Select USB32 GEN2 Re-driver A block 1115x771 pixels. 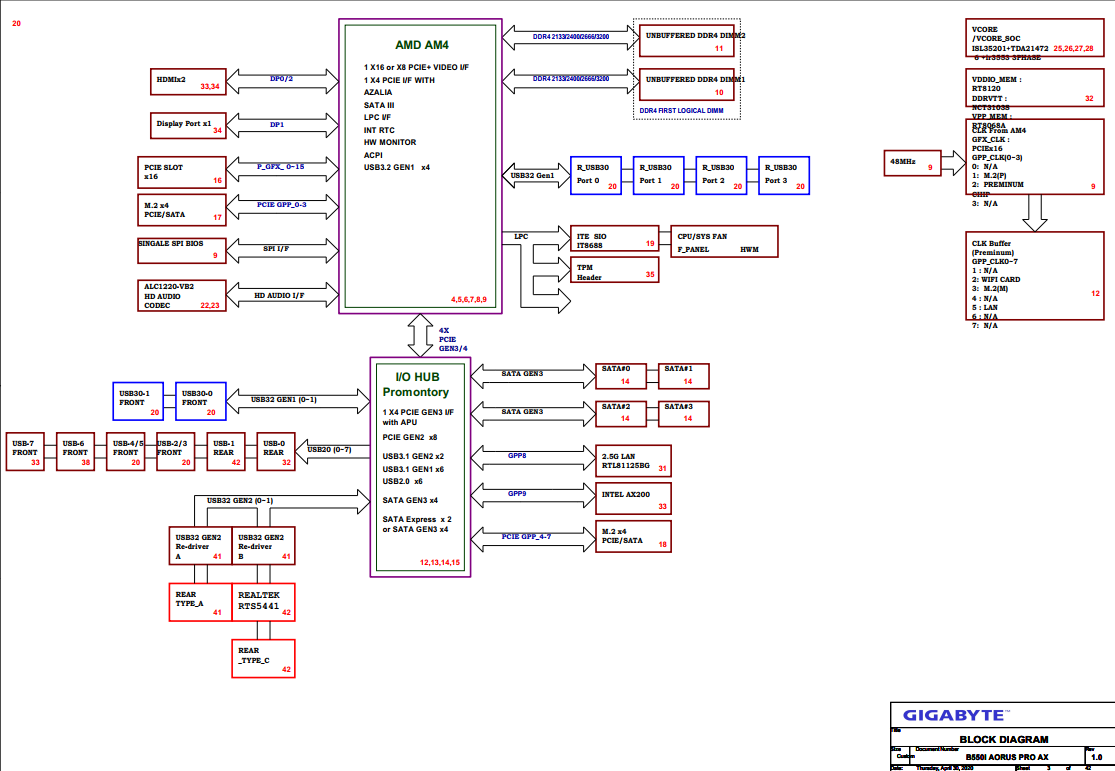(201, 546)
